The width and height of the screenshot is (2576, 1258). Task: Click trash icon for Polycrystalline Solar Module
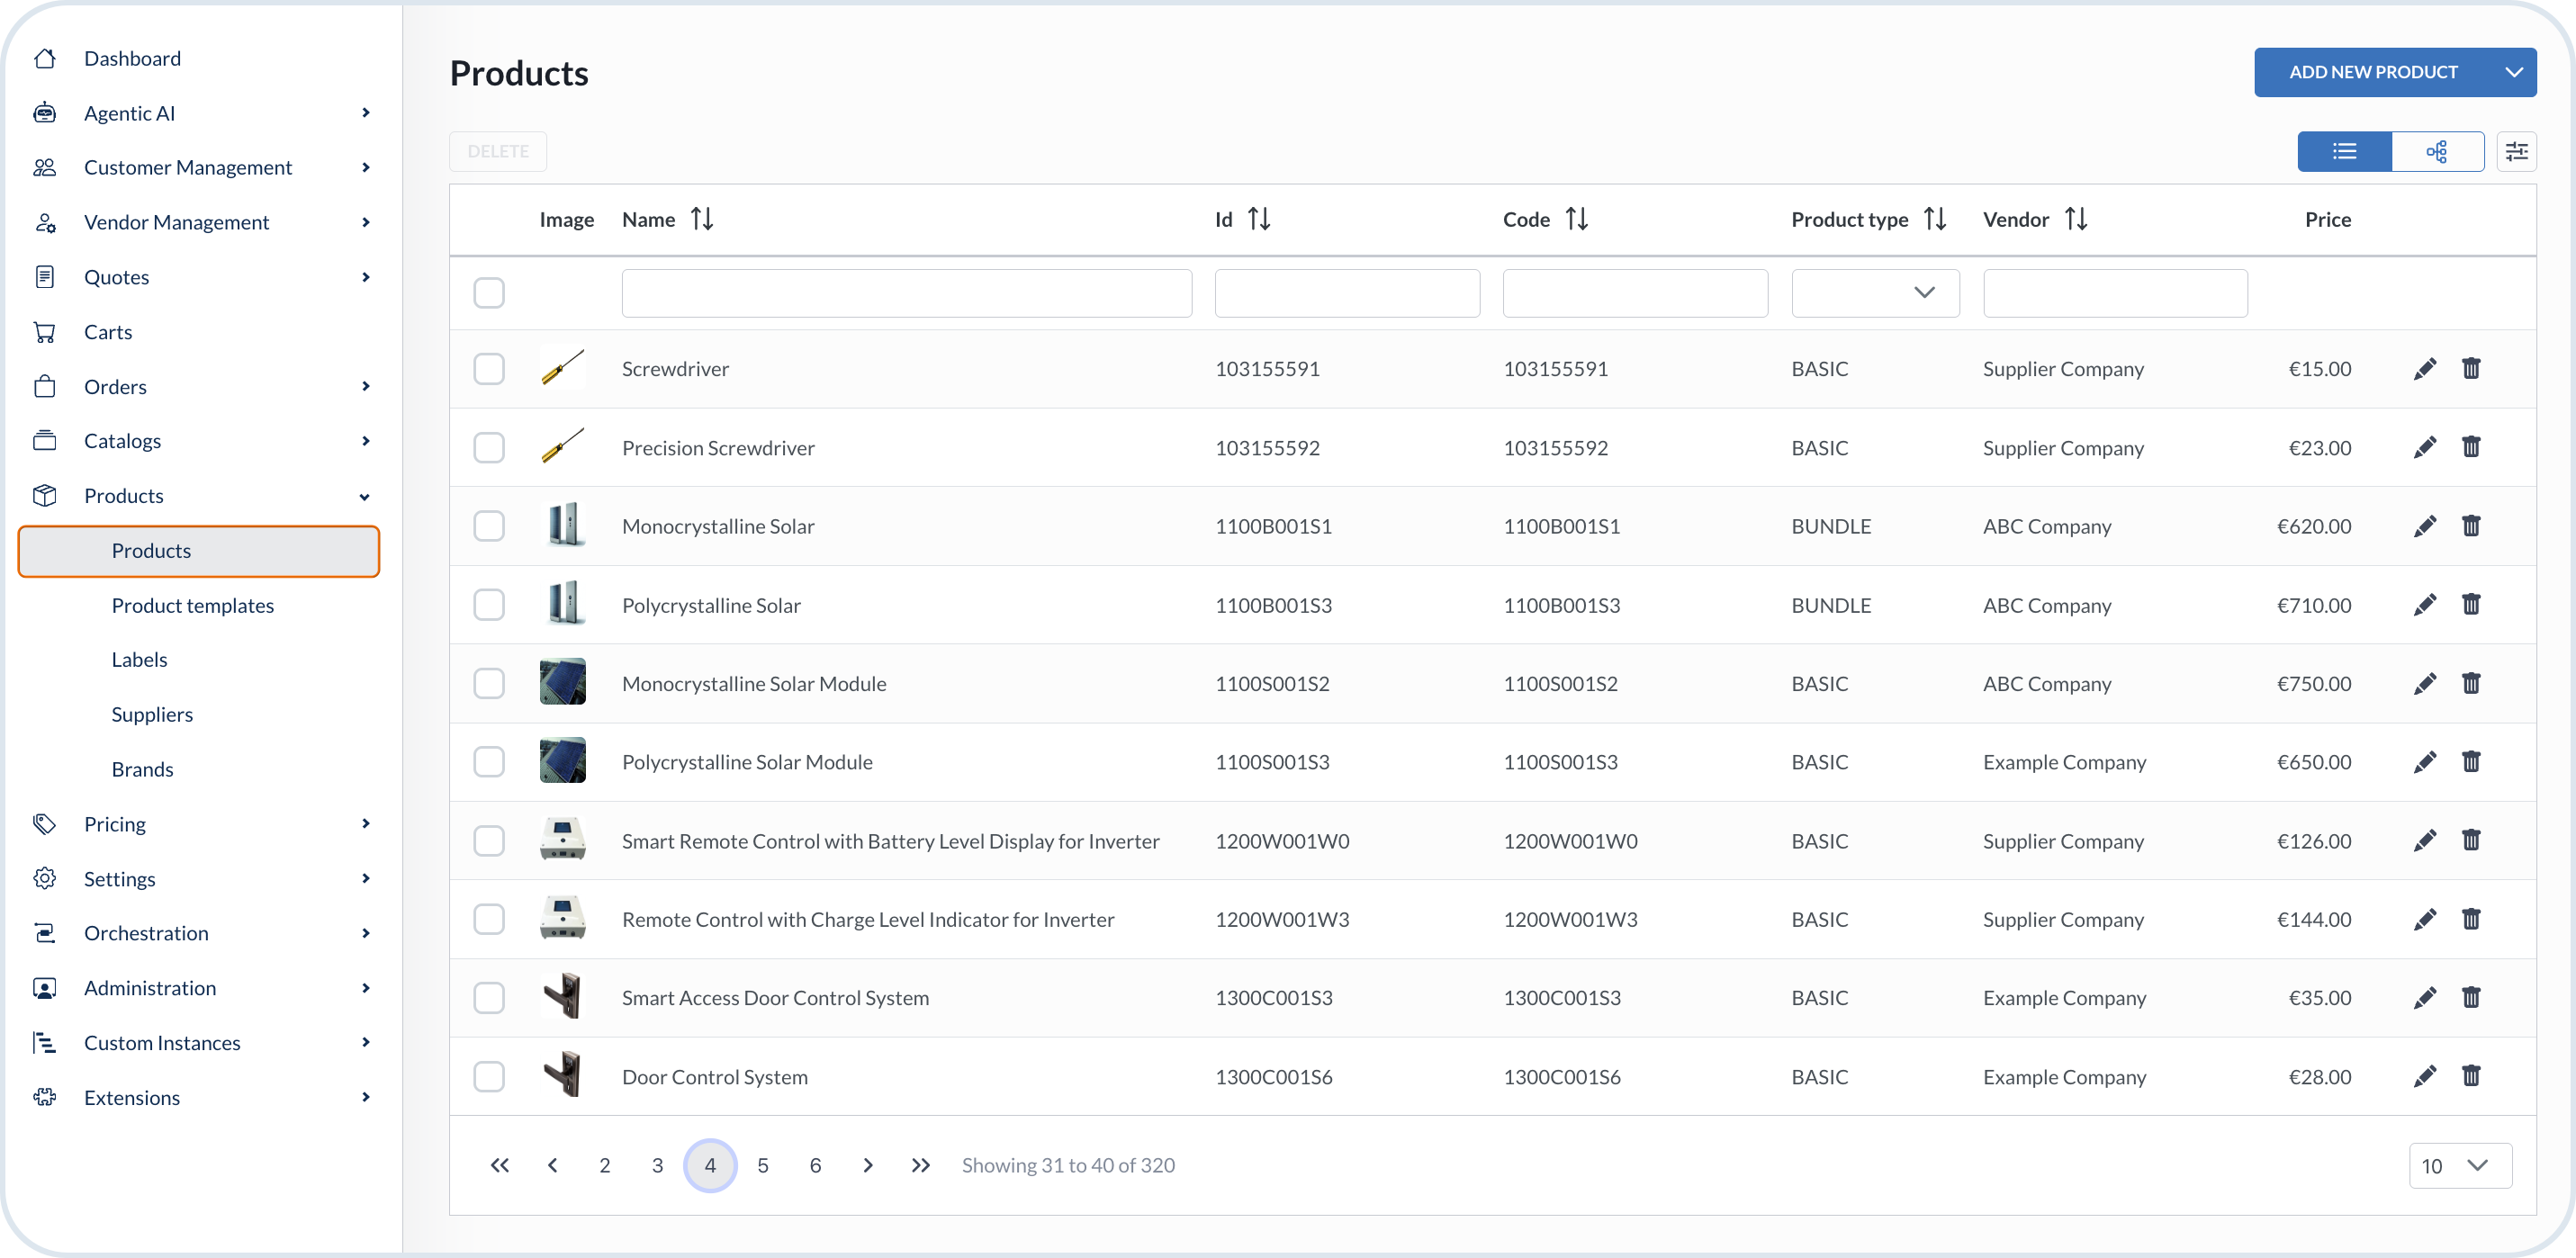(x=2471, y=762)
